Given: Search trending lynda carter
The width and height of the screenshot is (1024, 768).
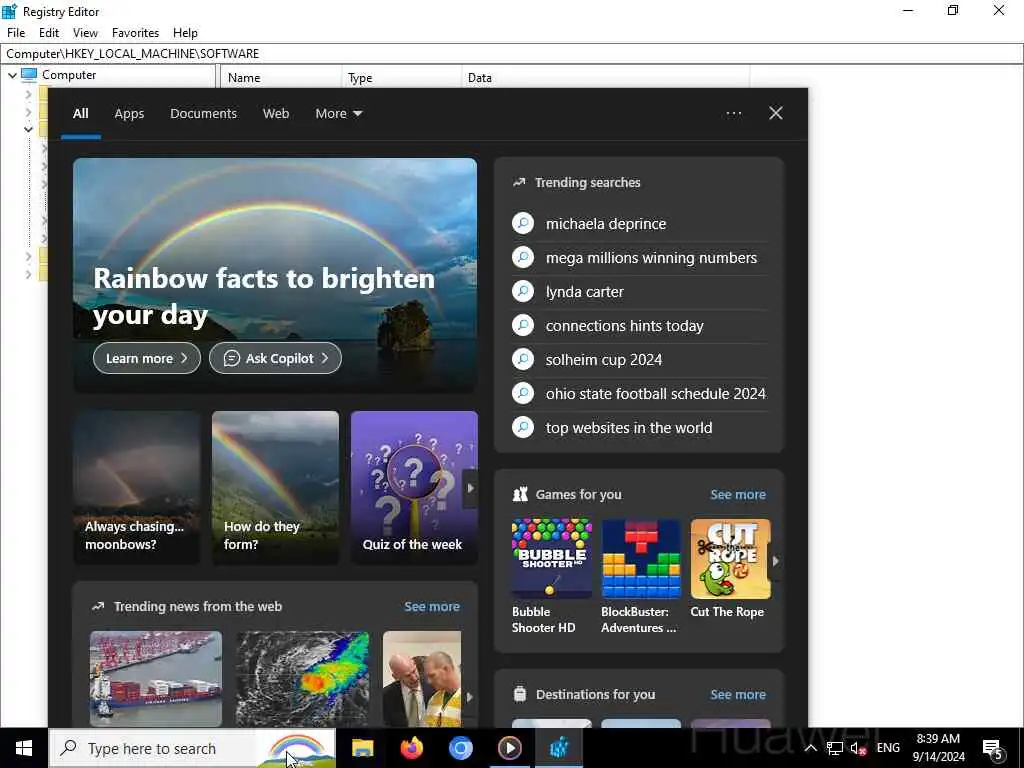Looking at the screenshot, I should pyautogui.click(x=584, y=292).
